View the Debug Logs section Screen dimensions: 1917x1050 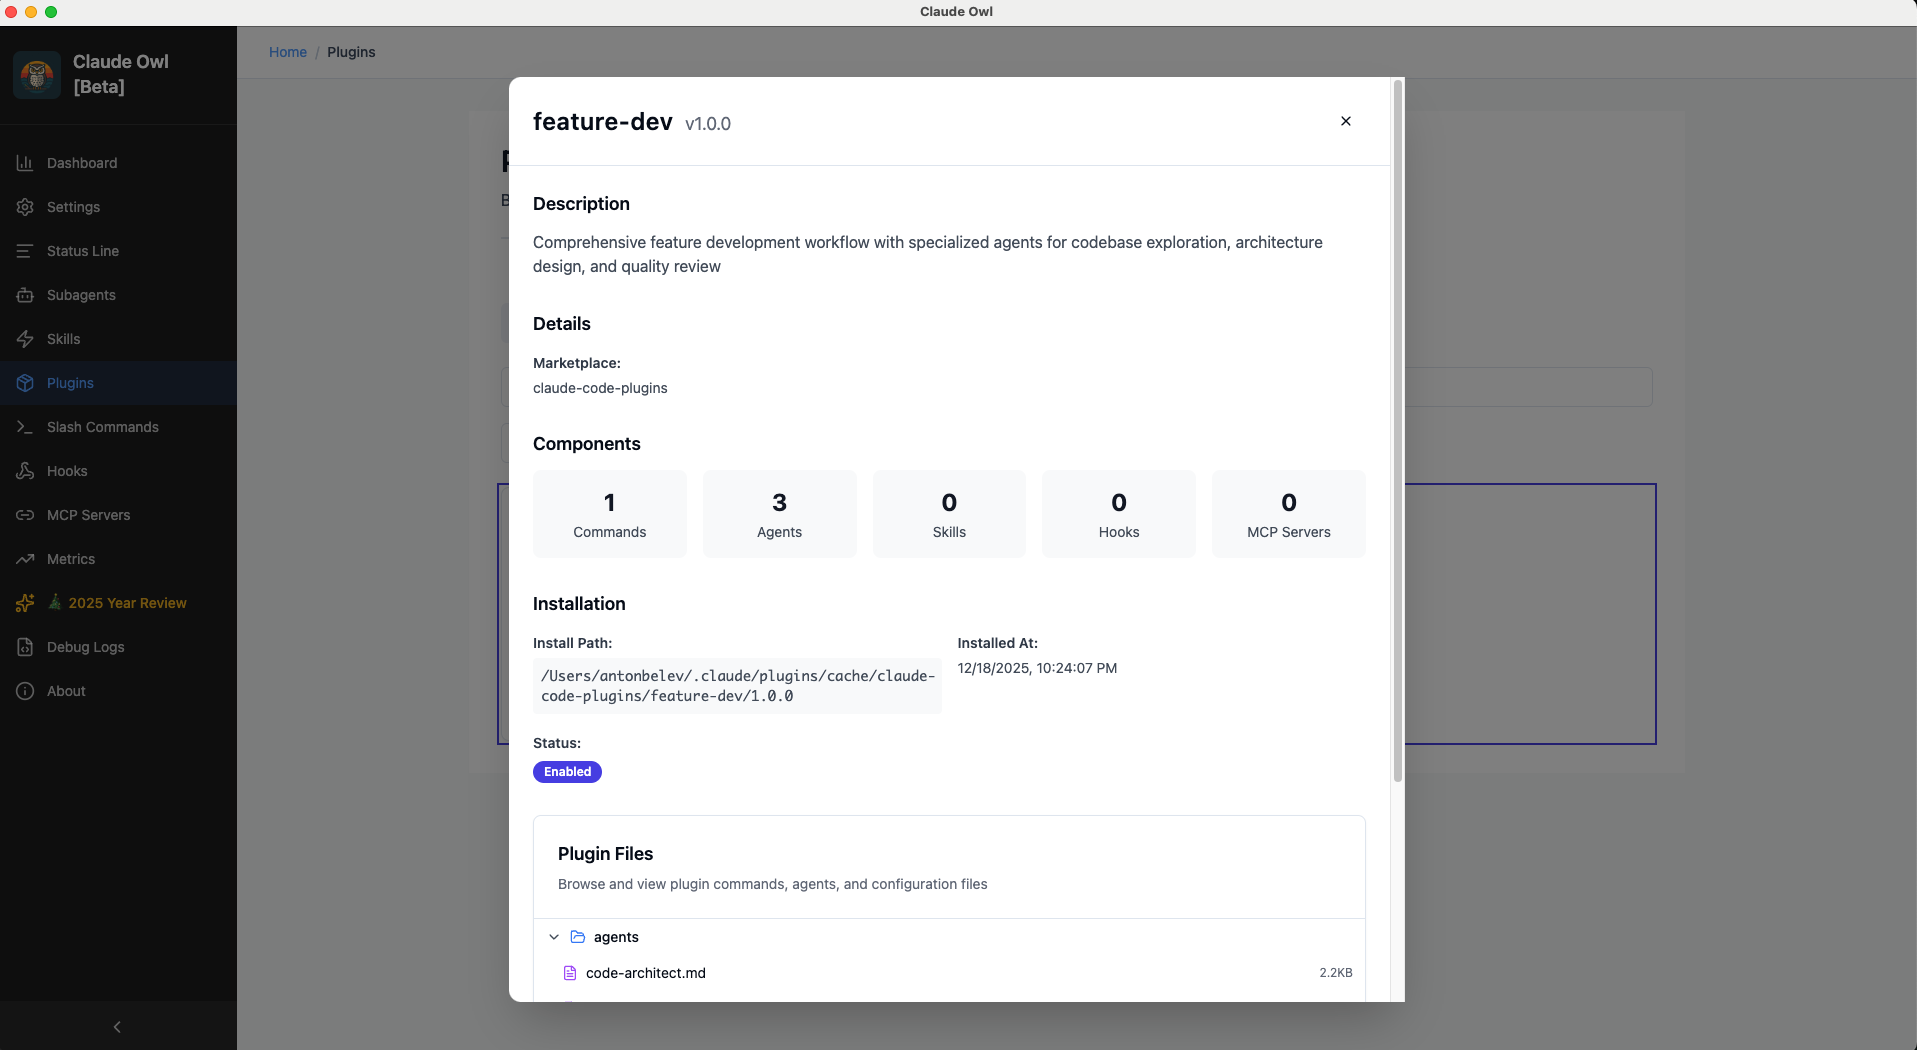tap(85, 647)
